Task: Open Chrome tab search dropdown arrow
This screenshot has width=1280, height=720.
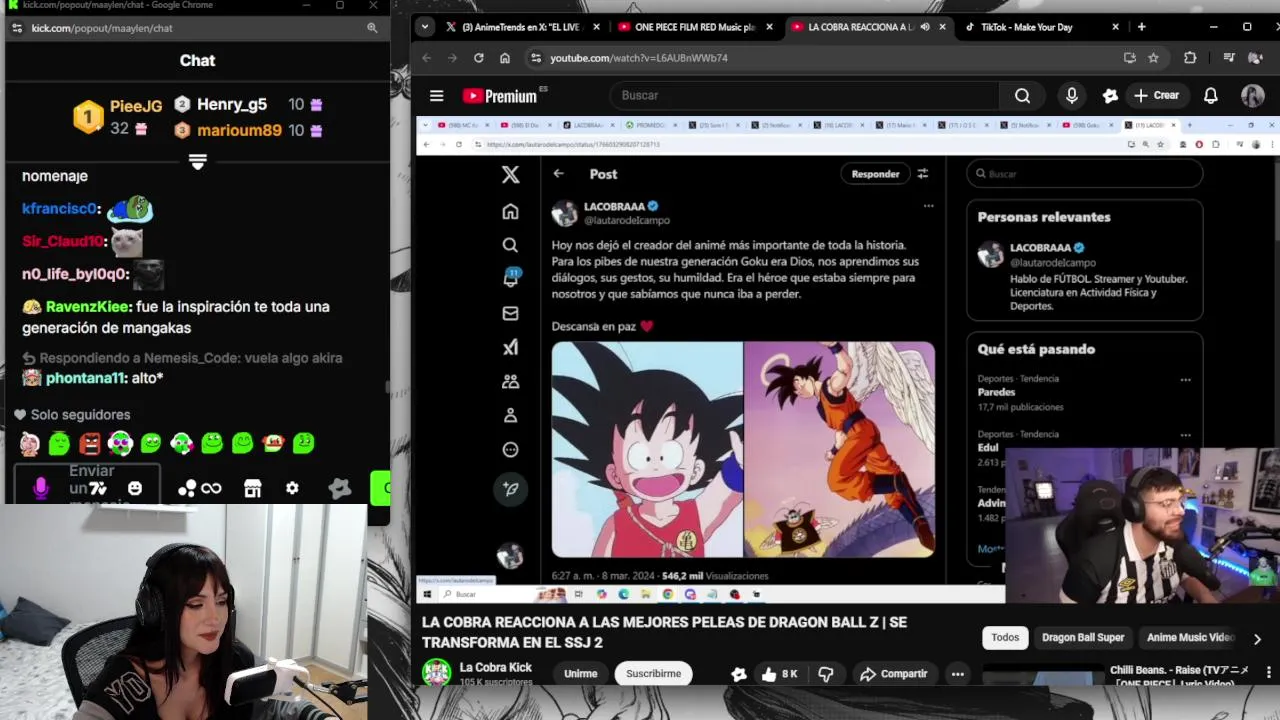Action: (425, 27)
